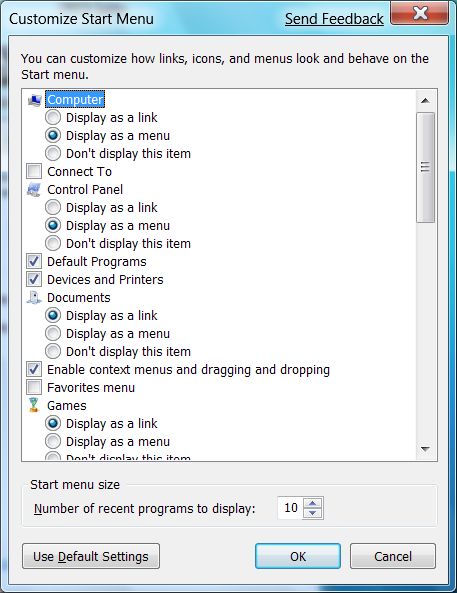Disable context menus and dragging checkbox
The width and height of the screenshot is (457, 593).
click(x=34, y=369)
